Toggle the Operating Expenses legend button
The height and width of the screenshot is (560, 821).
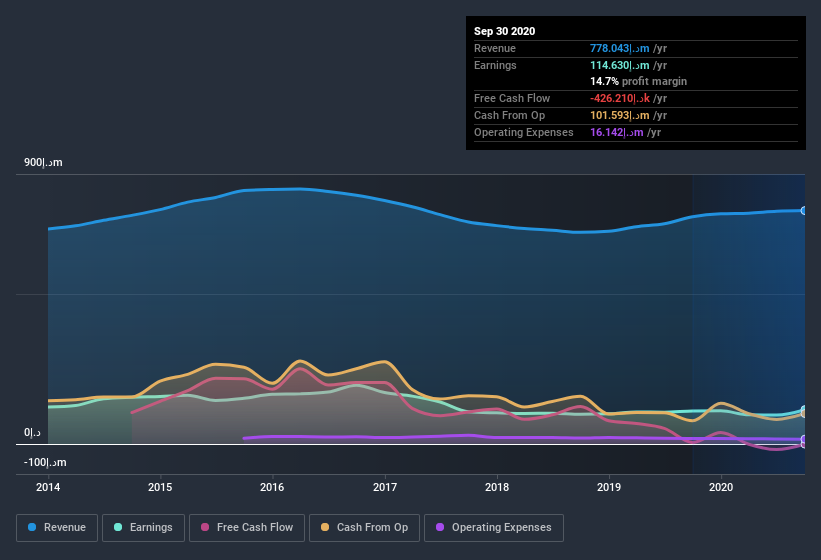pos(494,528)
